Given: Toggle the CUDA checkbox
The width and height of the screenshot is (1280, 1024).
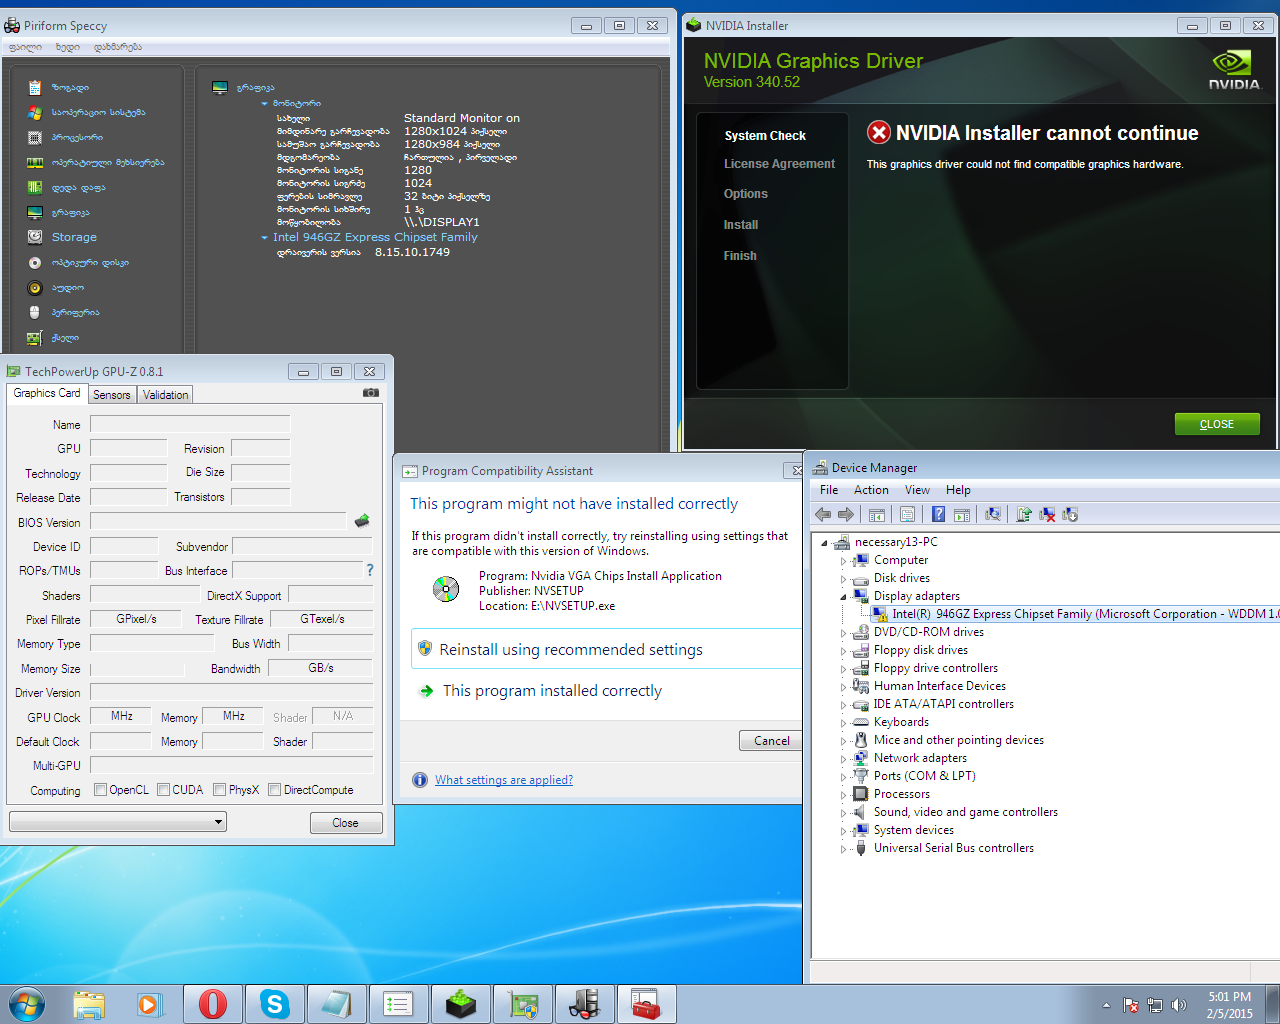Looking at the screenshot, I should pyautogui.click(x=164, y=790).
